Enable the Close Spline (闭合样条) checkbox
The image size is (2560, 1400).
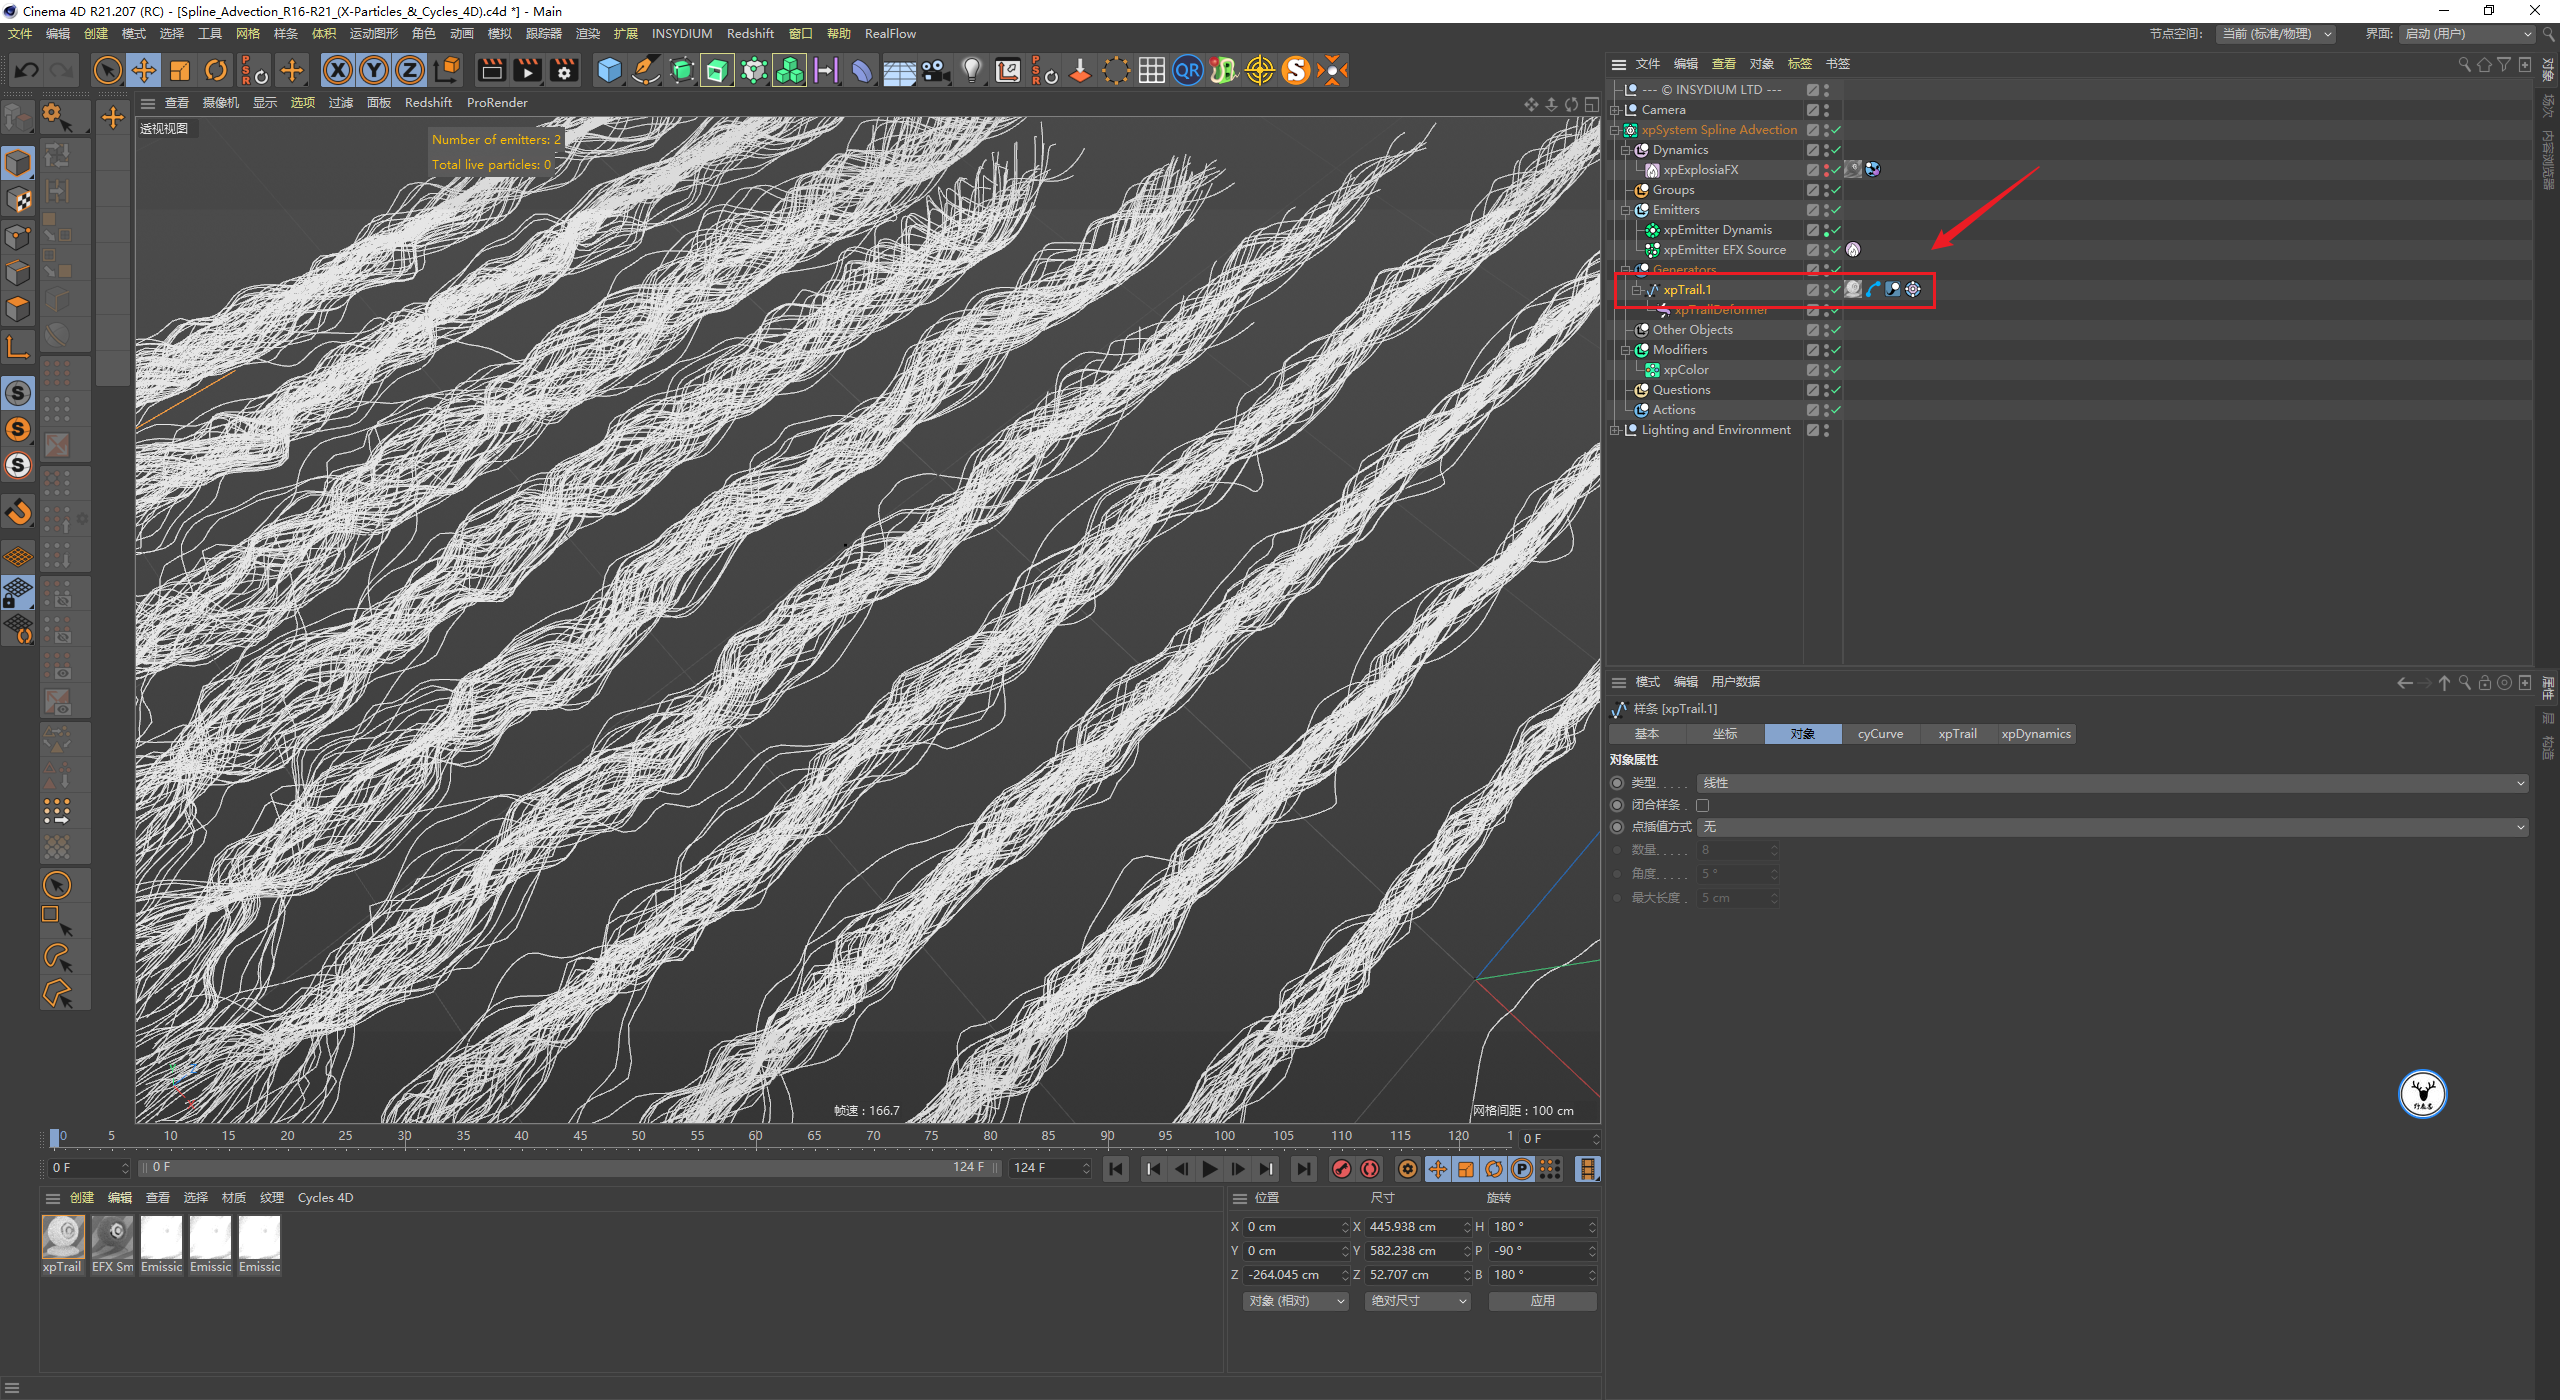click(1703, 805)
